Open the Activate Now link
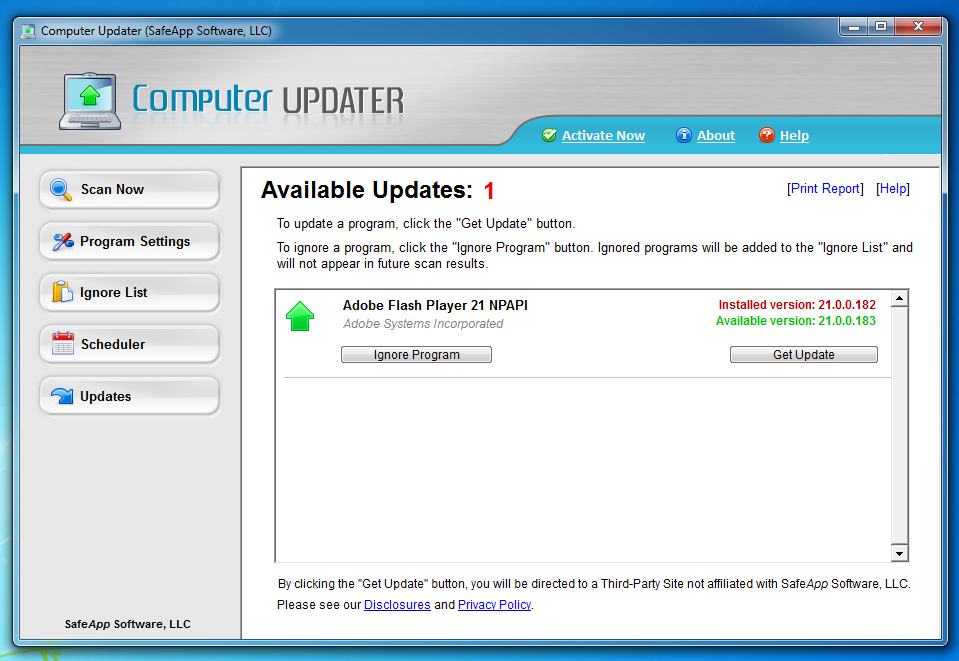Screen dimensions: 959x661 [603, 136]
